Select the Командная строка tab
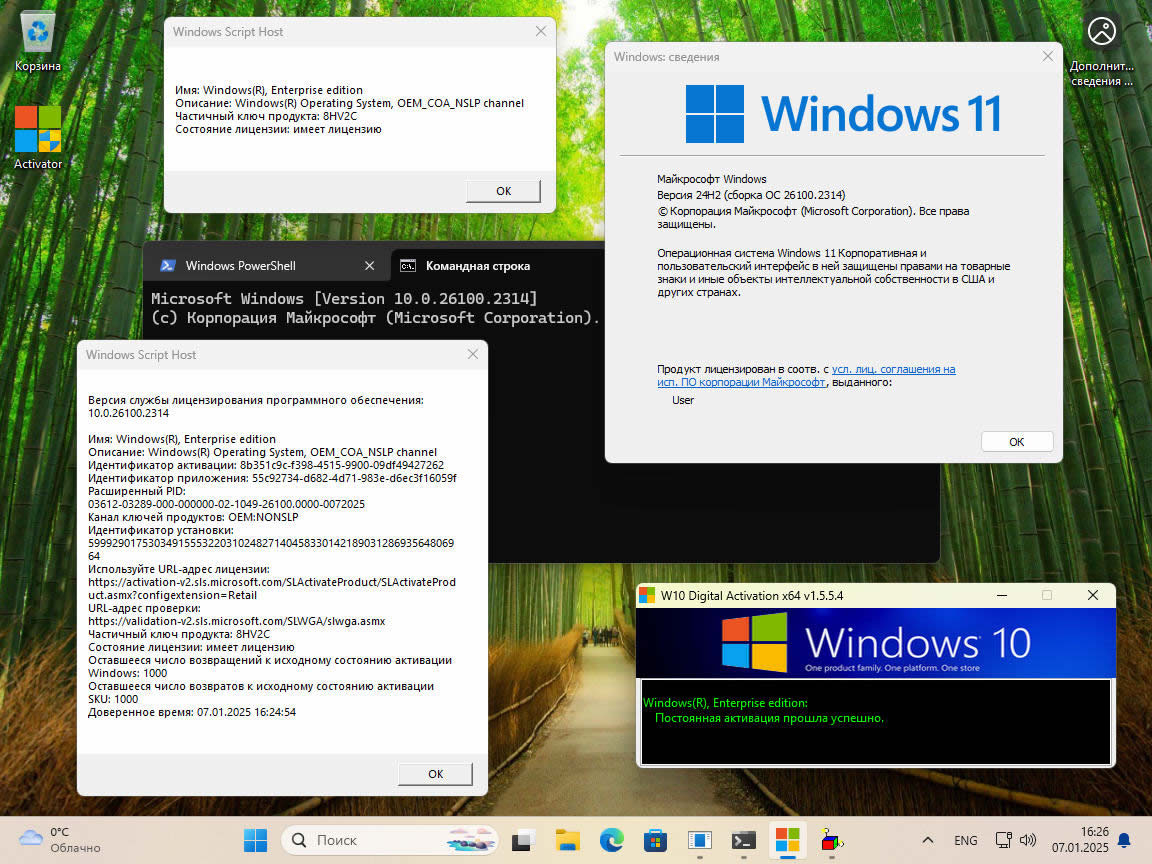This screenshot has height=864, width=1152. 478,266
